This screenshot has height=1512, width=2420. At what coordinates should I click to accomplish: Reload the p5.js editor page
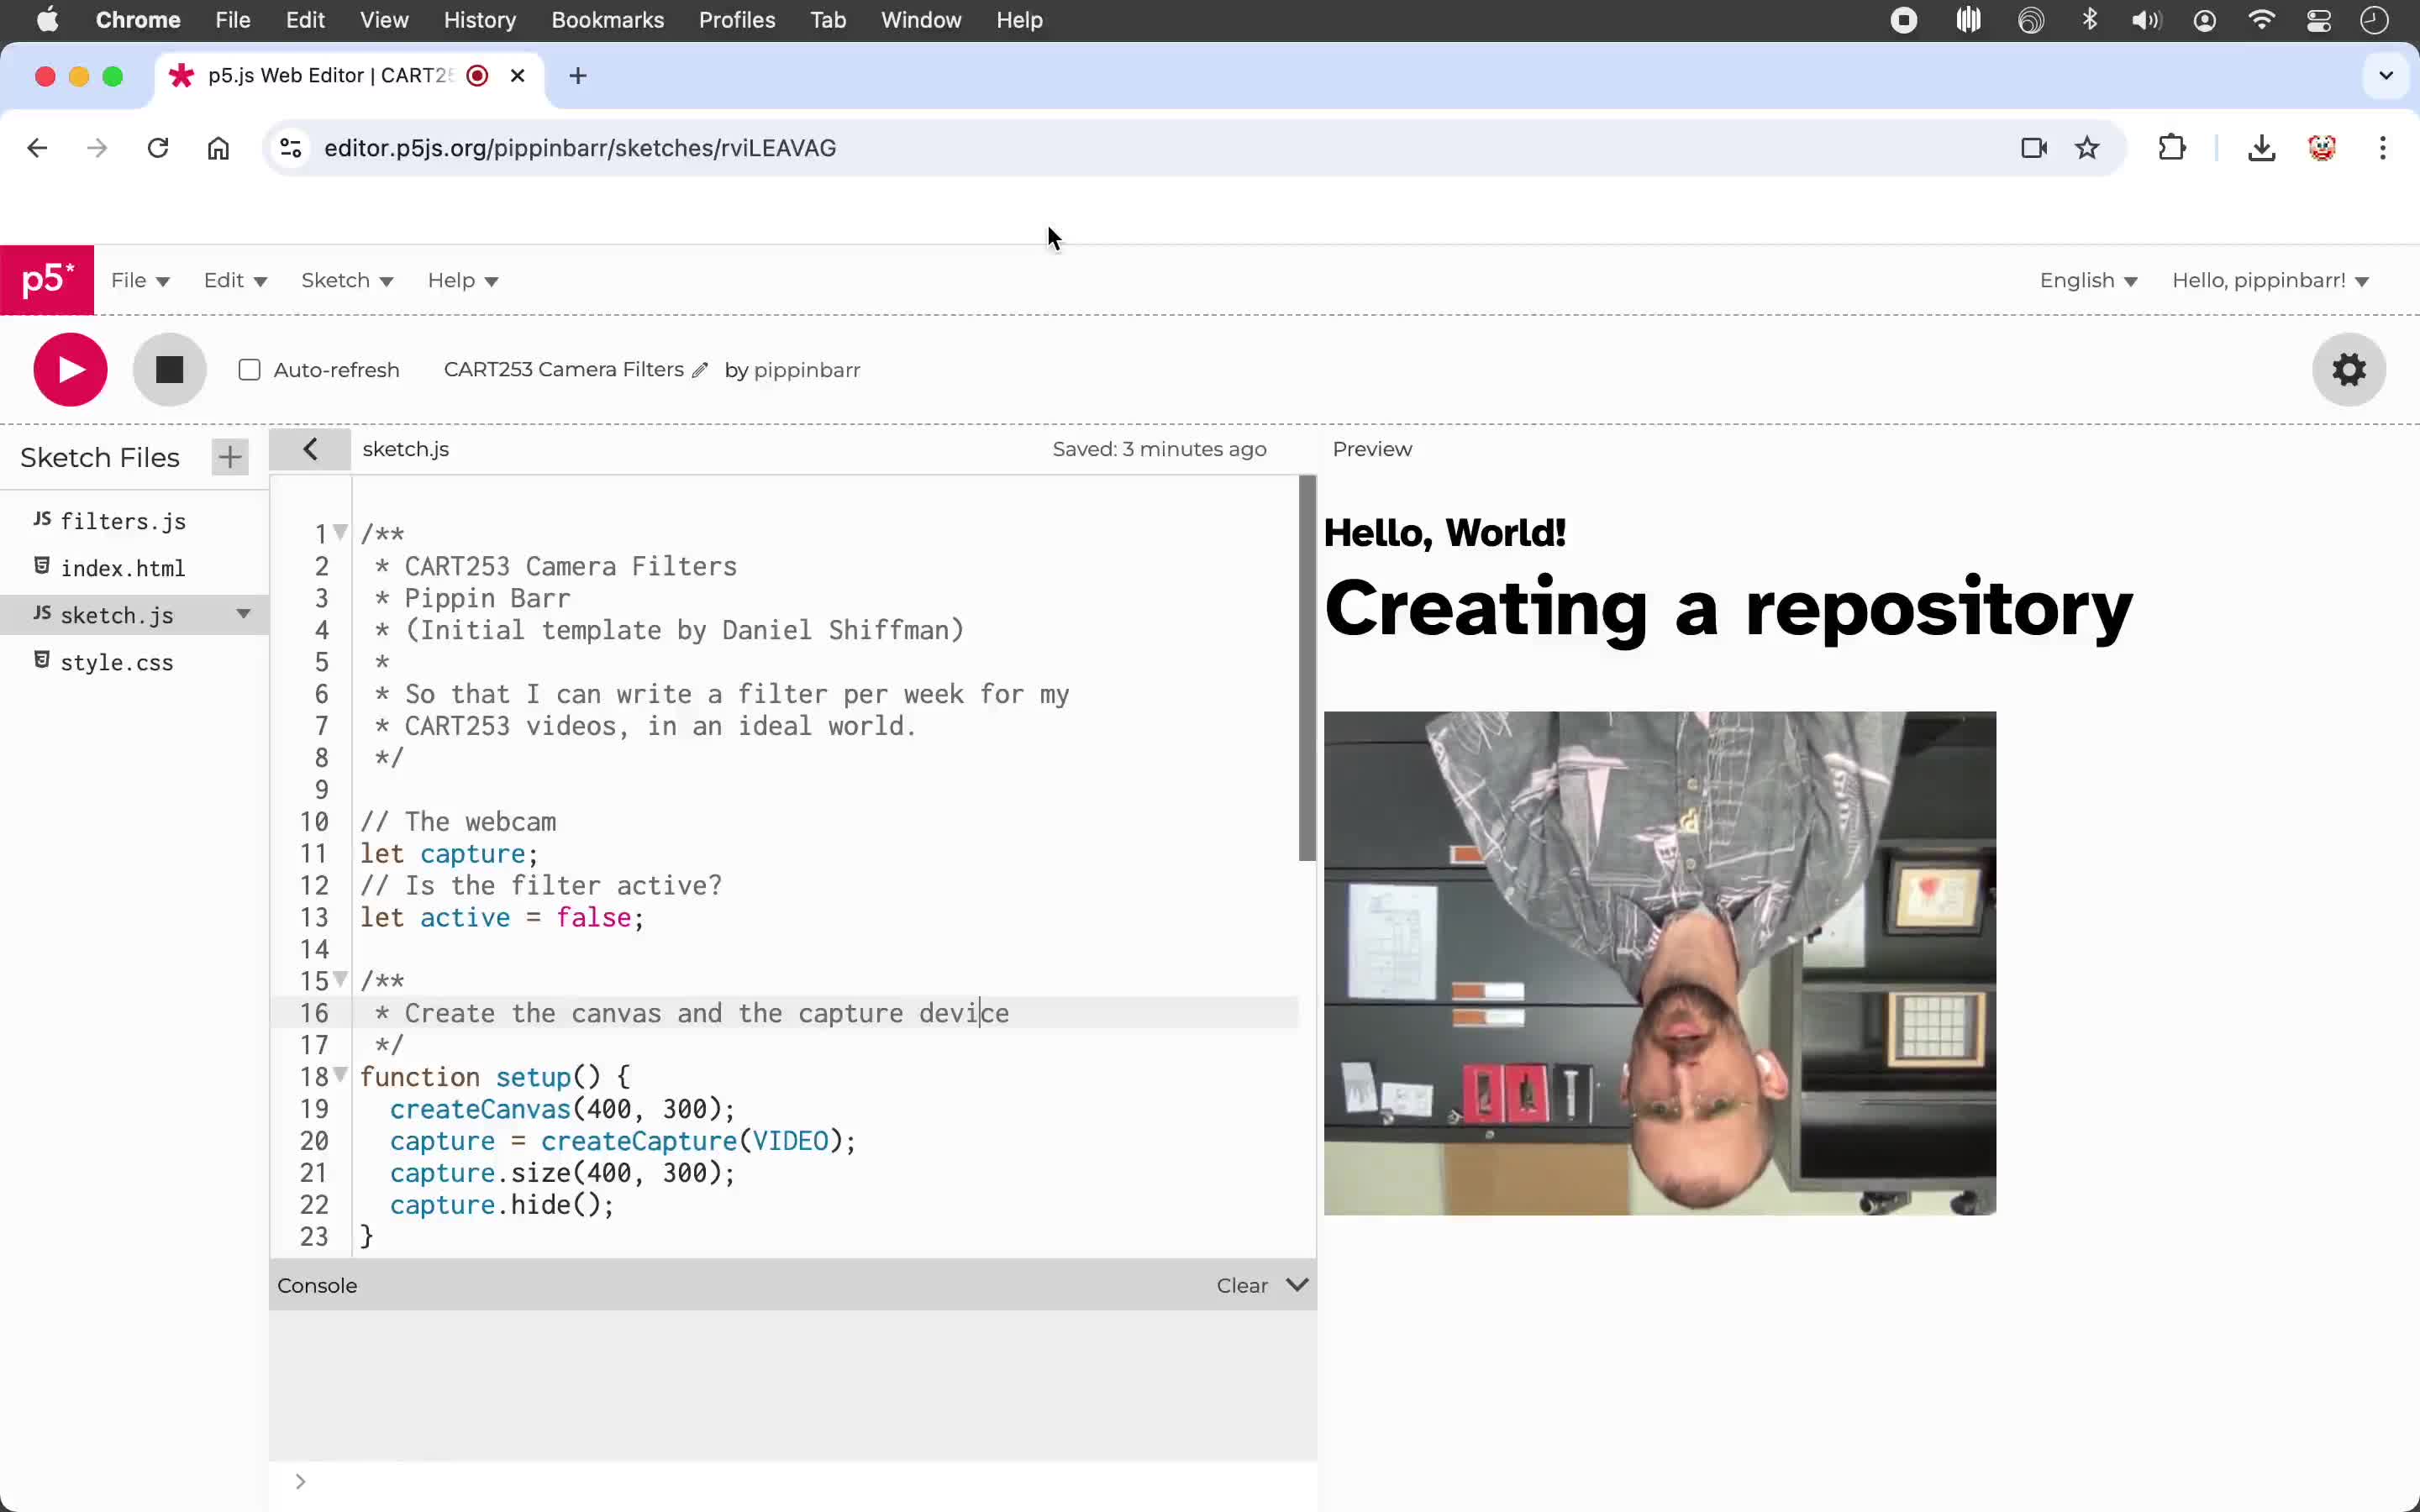coord(158,148)
